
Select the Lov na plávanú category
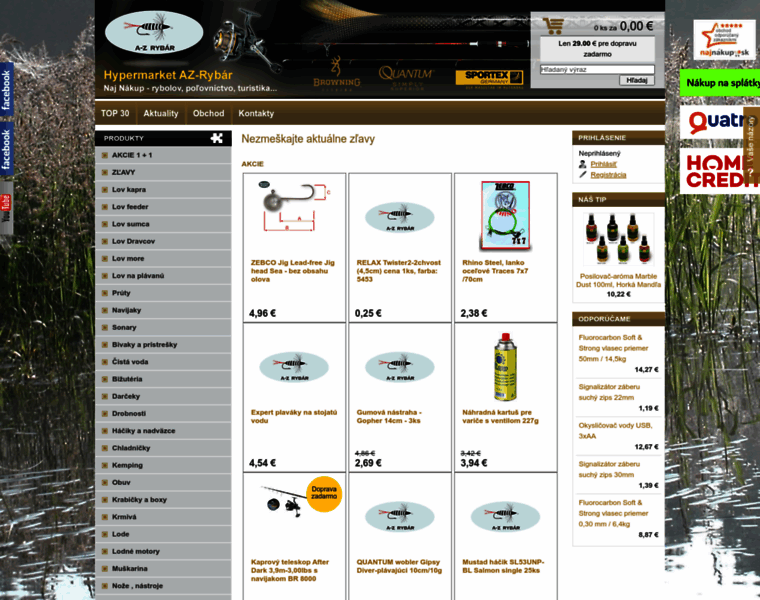[x=163, y=275]
